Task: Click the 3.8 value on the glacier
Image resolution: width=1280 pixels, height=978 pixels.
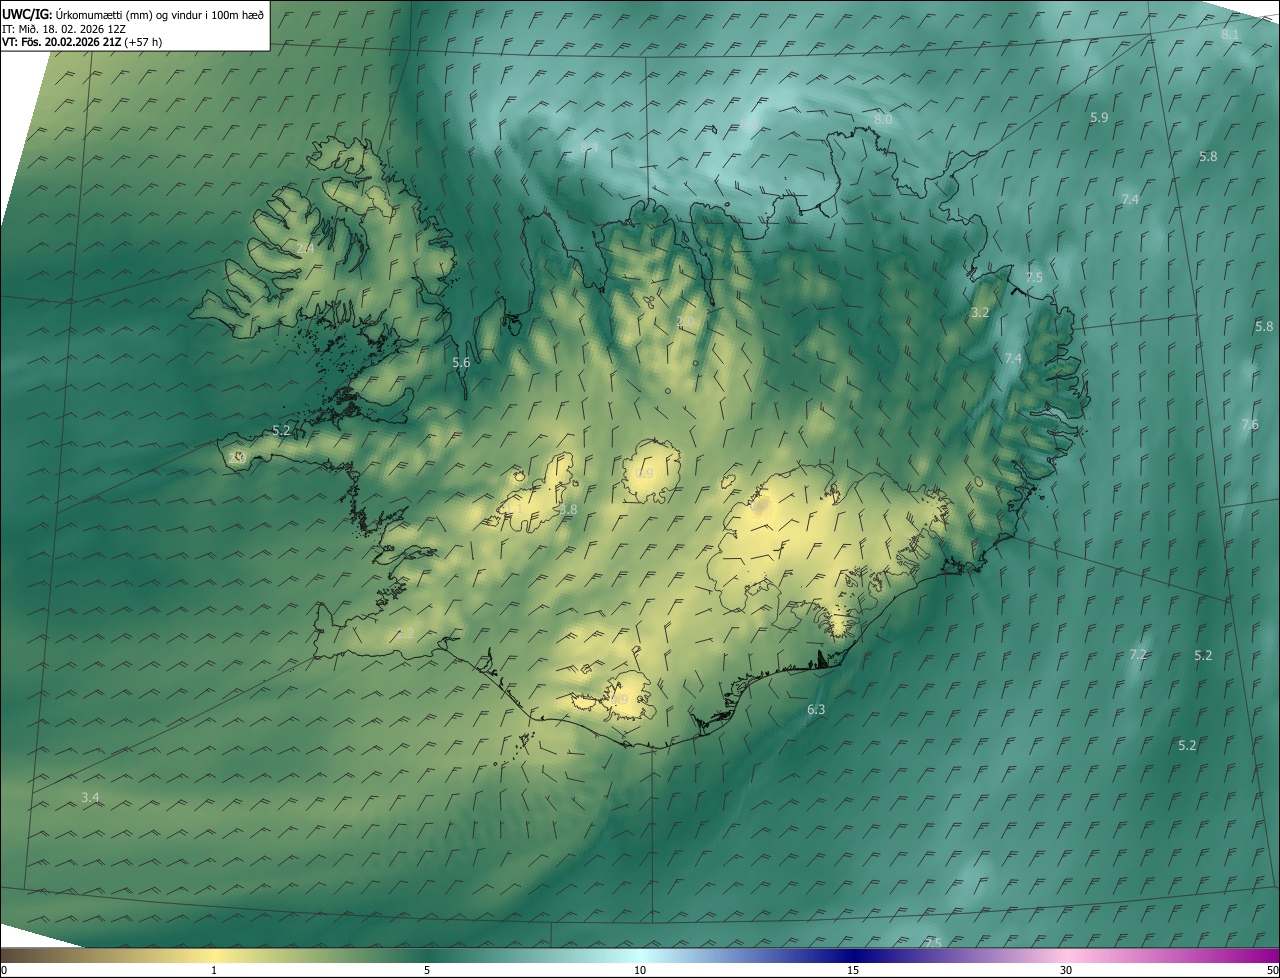Action: 568,510
